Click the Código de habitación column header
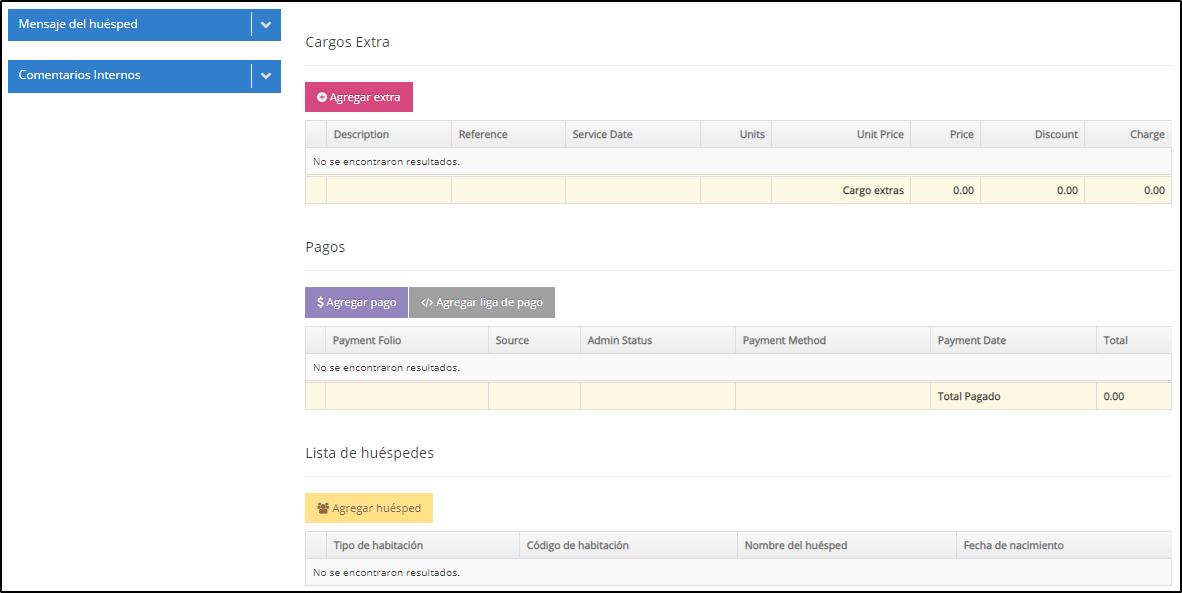 point(577,545)
